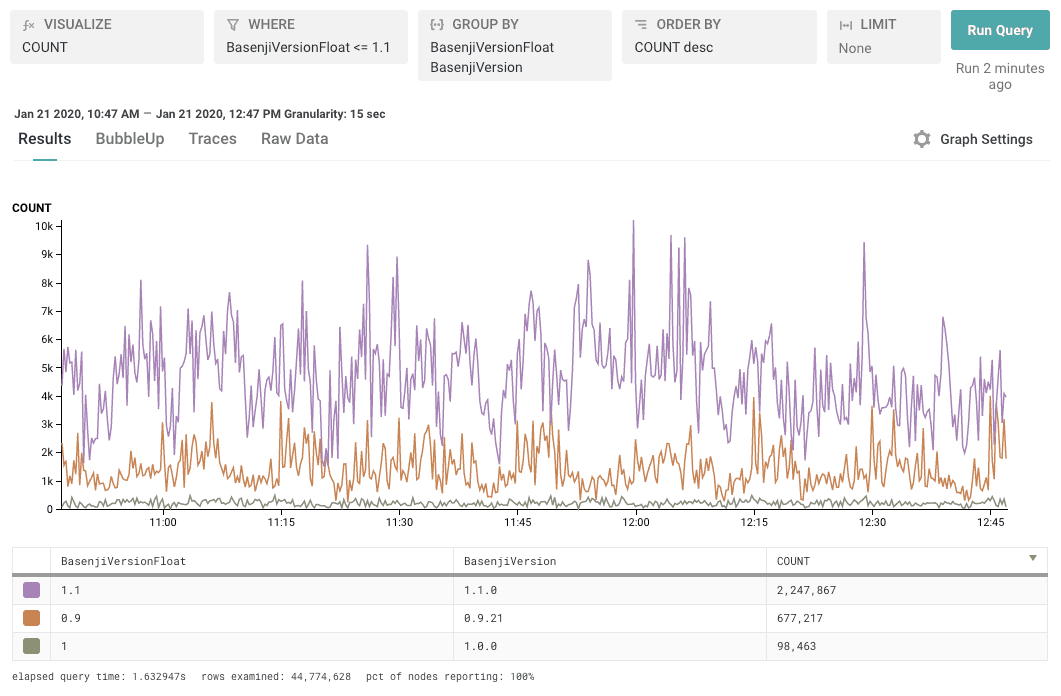1061x696 pixels.
Task: Click the WHERE filter funnel icon
Action: [x=233, y=24]
